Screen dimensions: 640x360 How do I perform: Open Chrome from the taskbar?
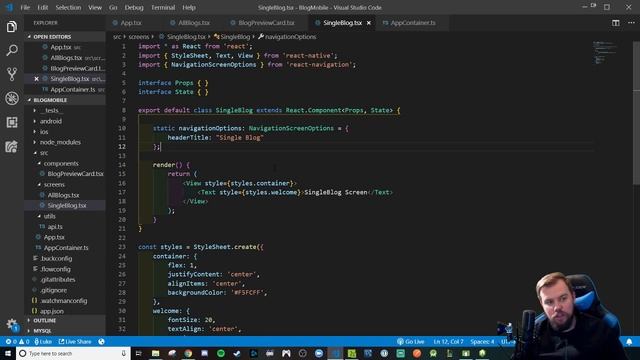[188, 353]
